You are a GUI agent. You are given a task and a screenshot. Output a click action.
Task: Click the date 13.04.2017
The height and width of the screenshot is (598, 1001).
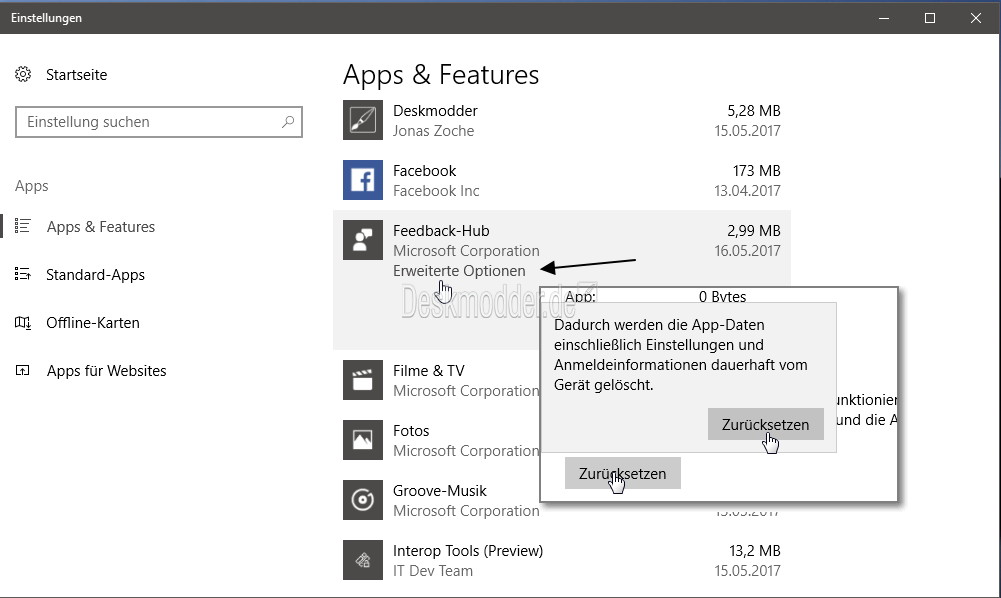[748, 190]
